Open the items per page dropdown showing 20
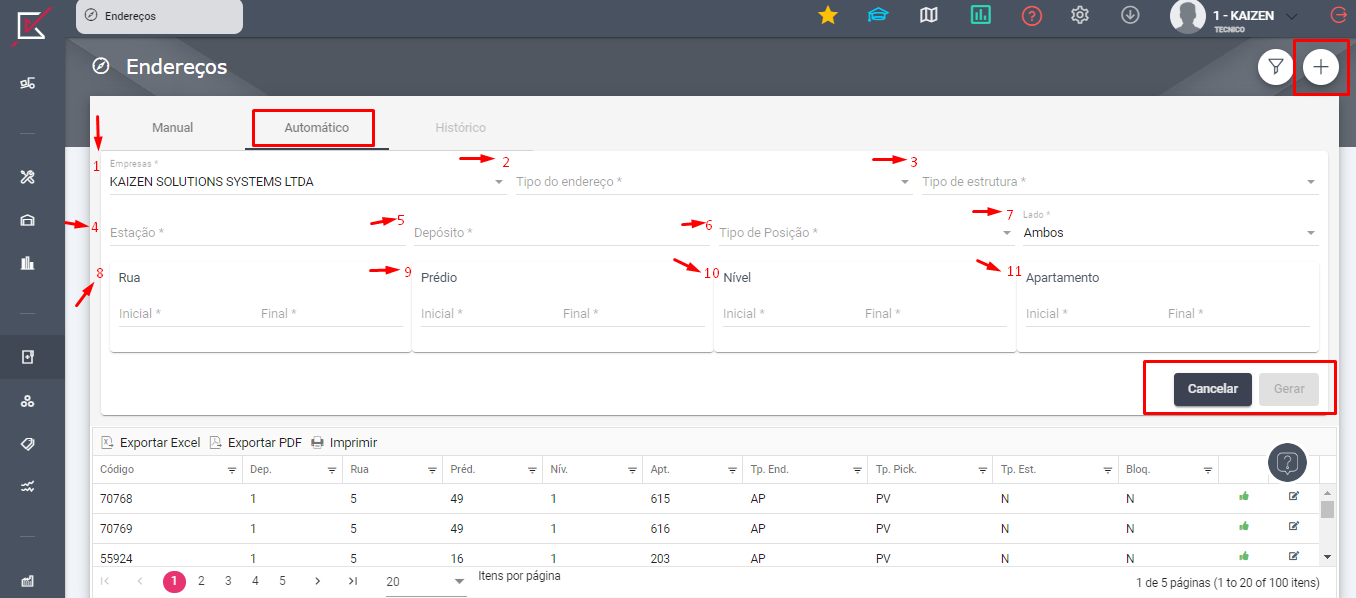The height and width of the screenshot is (598, 1356). pos(426,582)
